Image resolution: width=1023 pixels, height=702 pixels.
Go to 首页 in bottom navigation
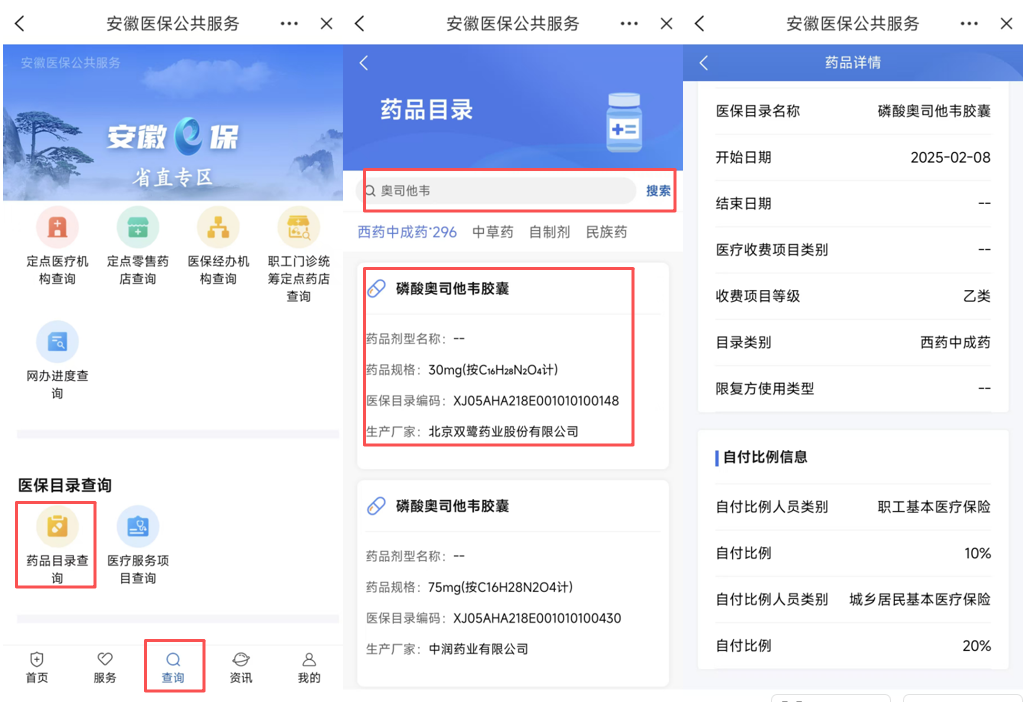click(x=37, y=667)
